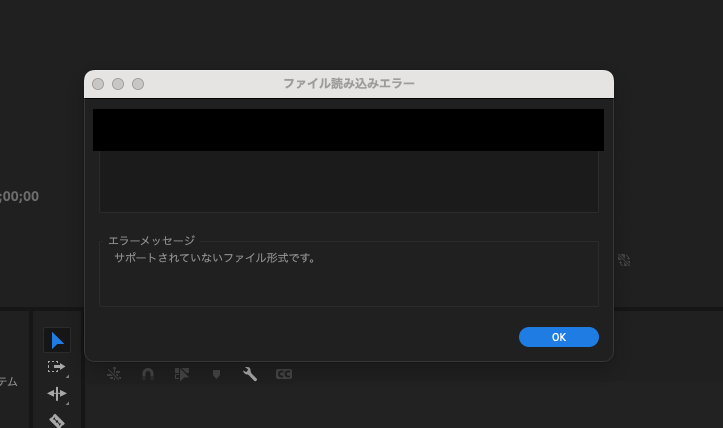Viewport: 723px width, 428px height.
Task: Select the Selection arrow tool
Action: click(x=57, y=340)
